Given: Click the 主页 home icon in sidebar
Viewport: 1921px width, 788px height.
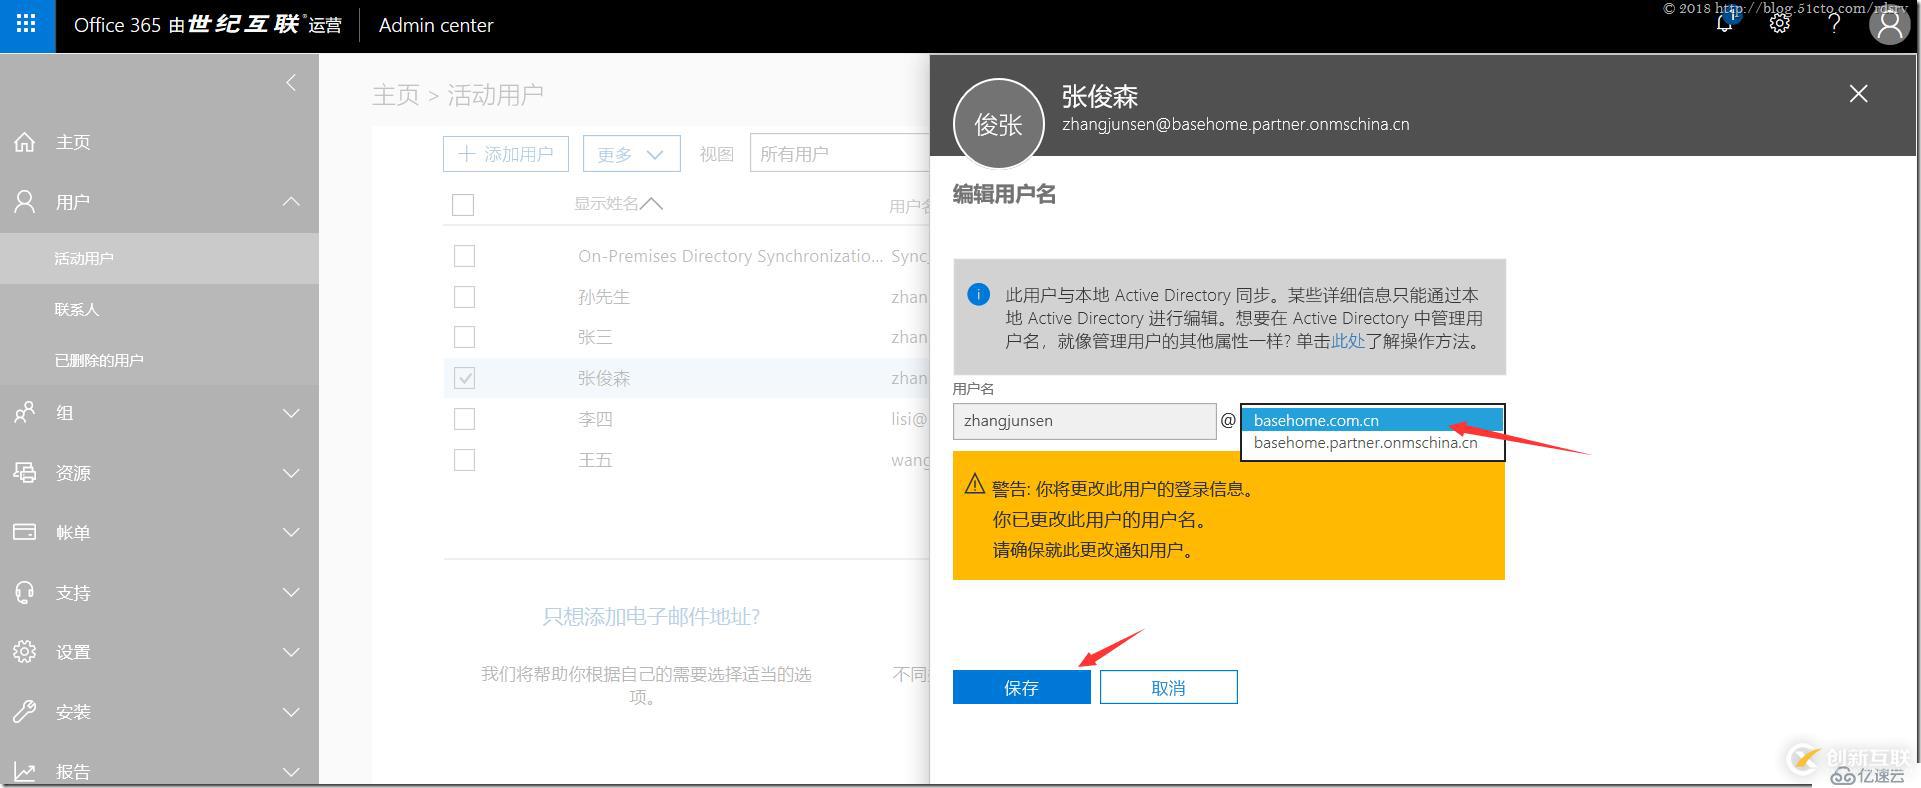Looking at the screenshot, I should click(x=25, y=142).
